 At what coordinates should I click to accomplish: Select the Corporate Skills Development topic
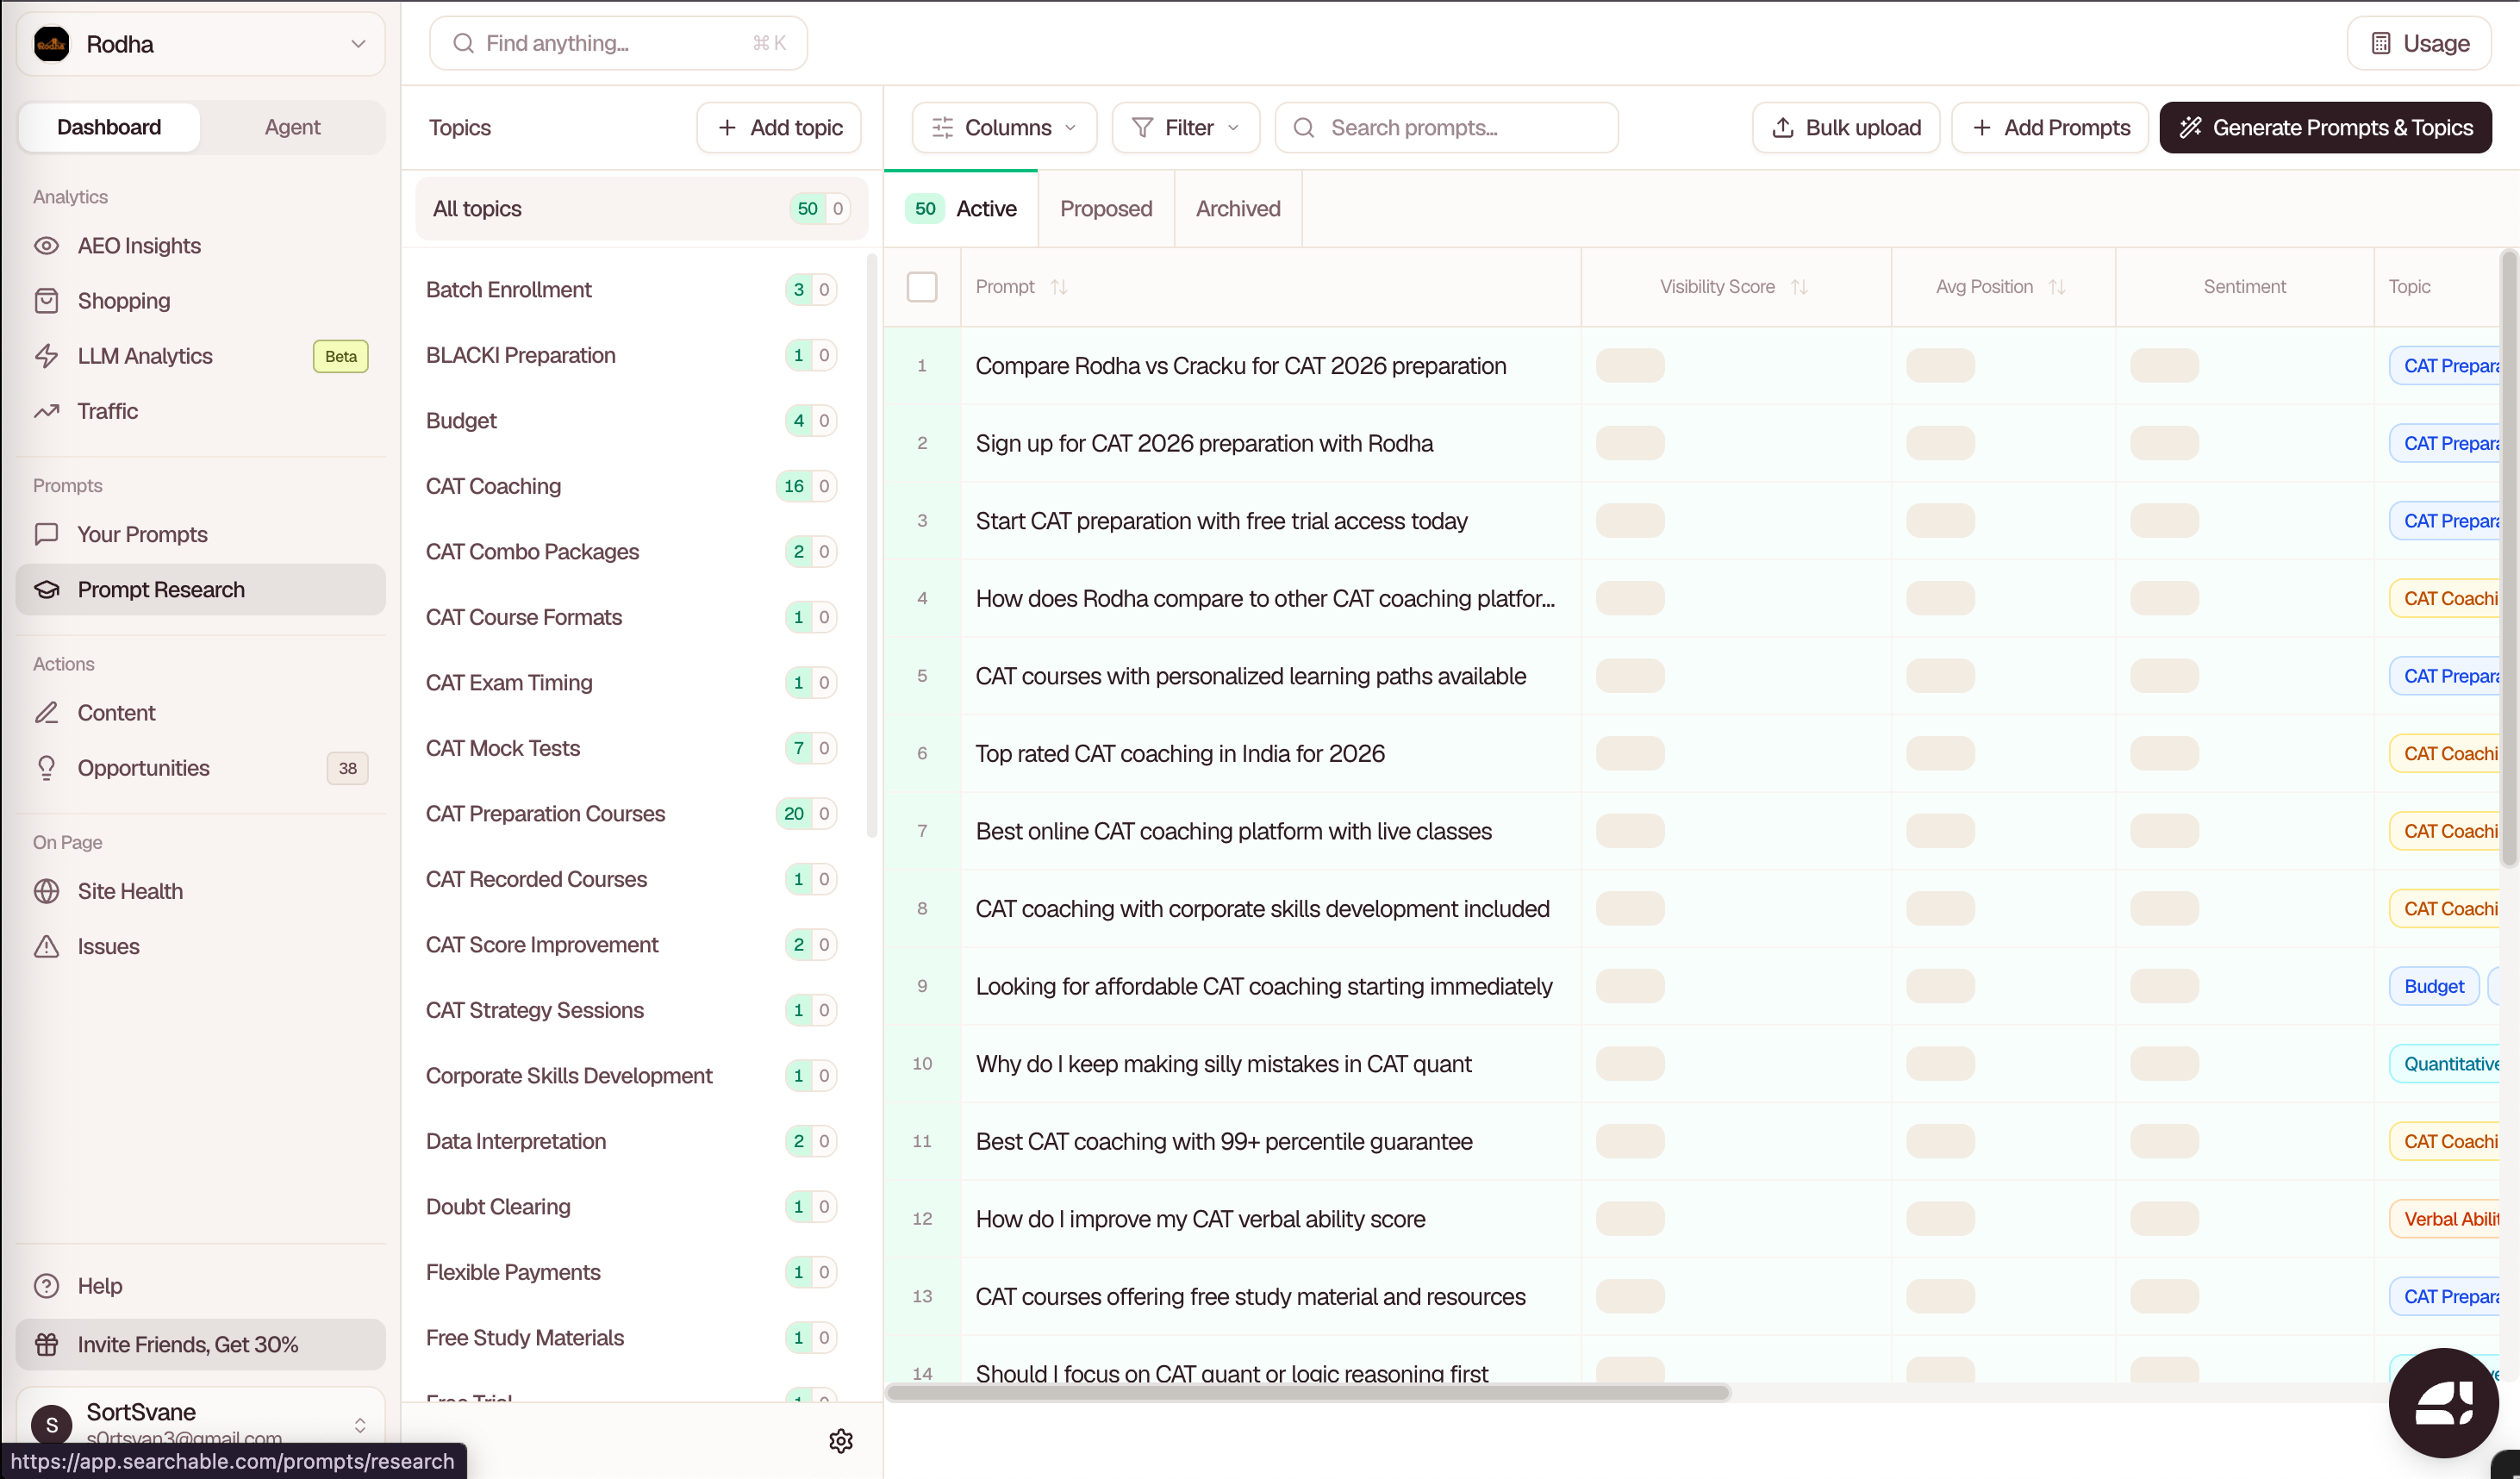633,1076
